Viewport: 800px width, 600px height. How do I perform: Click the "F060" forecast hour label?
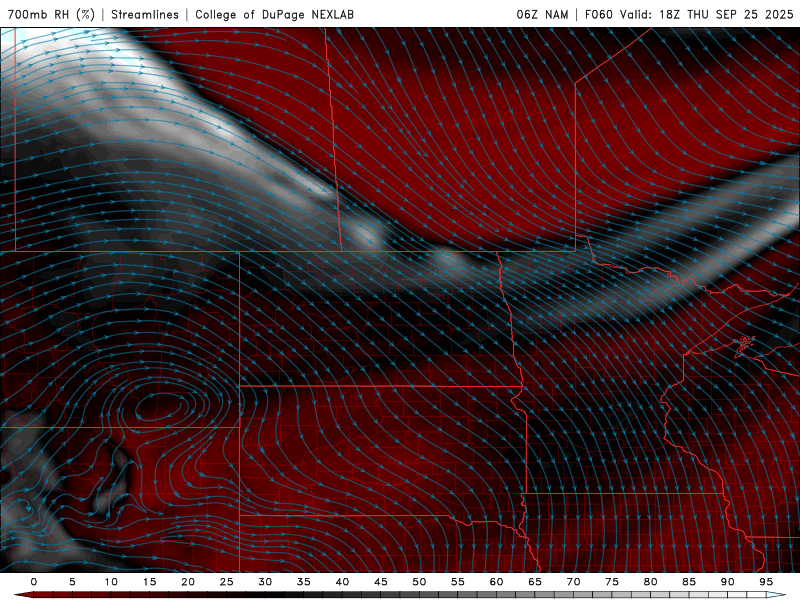tap(598, 14)
